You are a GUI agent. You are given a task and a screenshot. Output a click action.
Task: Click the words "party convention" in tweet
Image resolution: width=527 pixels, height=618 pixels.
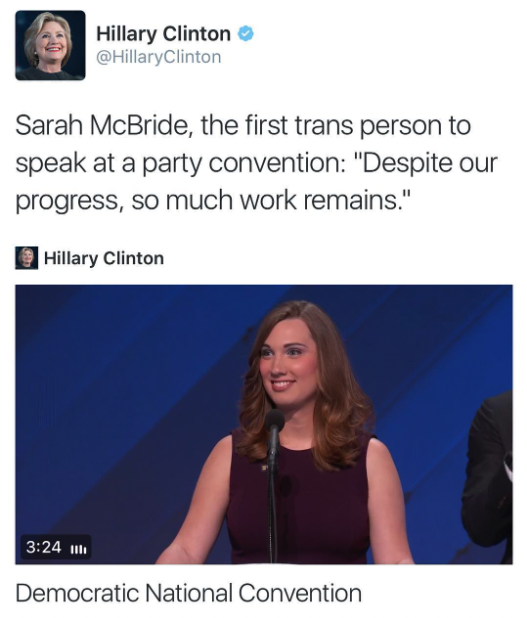pyautogui.click(x=240, y=163)
